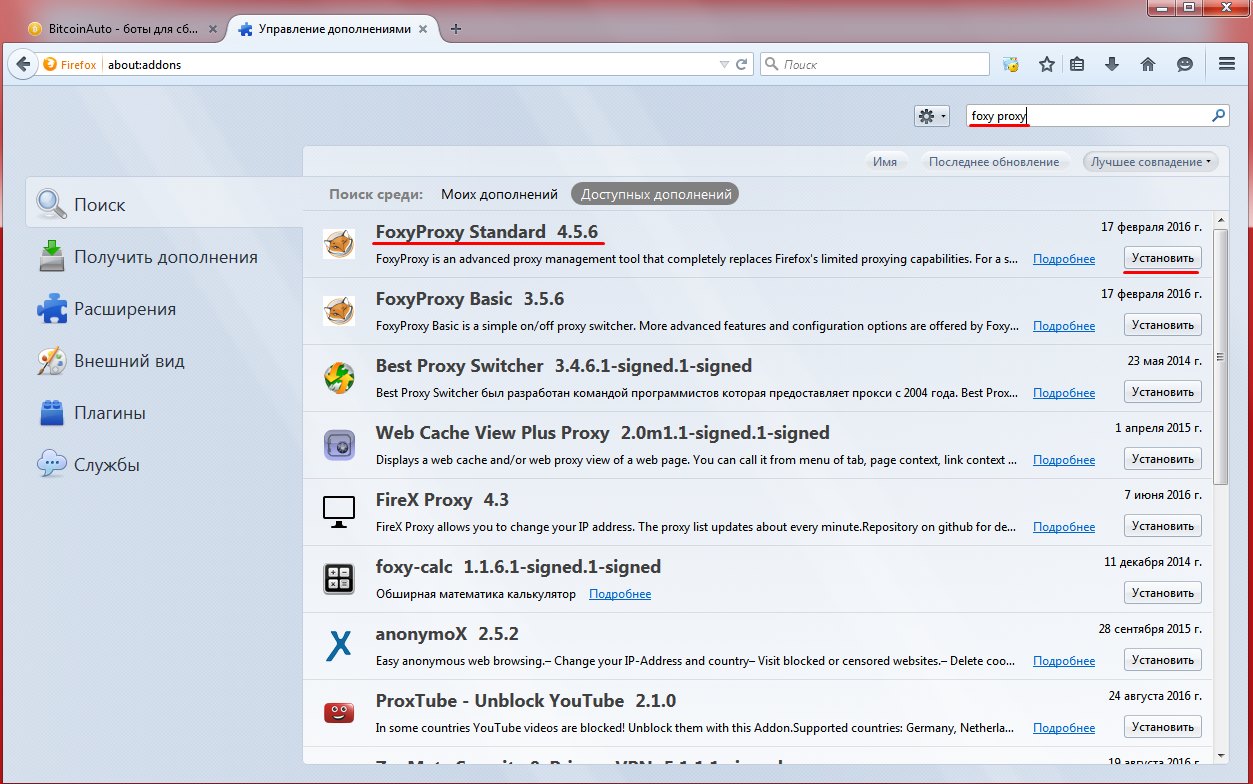
Task: Install Web Cache View Plus Proxy
Action: coord(1163,459)
